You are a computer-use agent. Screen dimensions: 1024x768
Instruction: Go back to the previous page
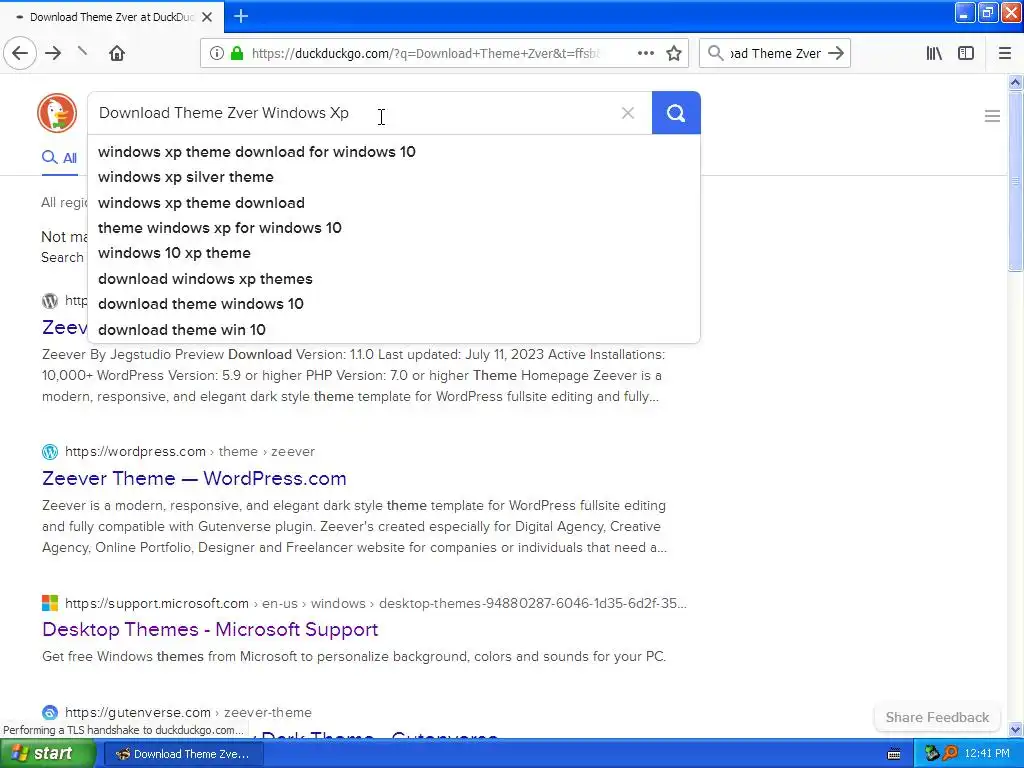(20, 54)
